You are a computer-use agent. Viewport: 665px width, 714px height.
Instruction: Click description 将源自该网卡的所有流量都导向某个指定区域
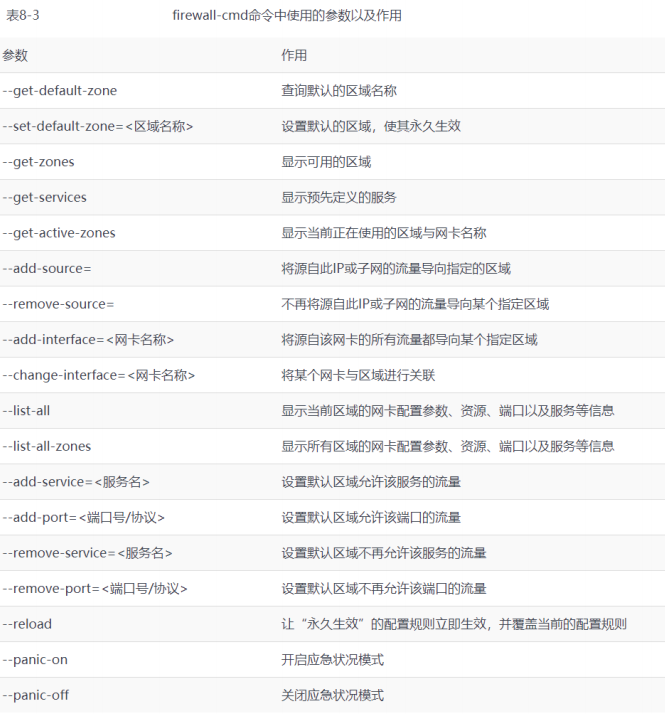(409, 339)
